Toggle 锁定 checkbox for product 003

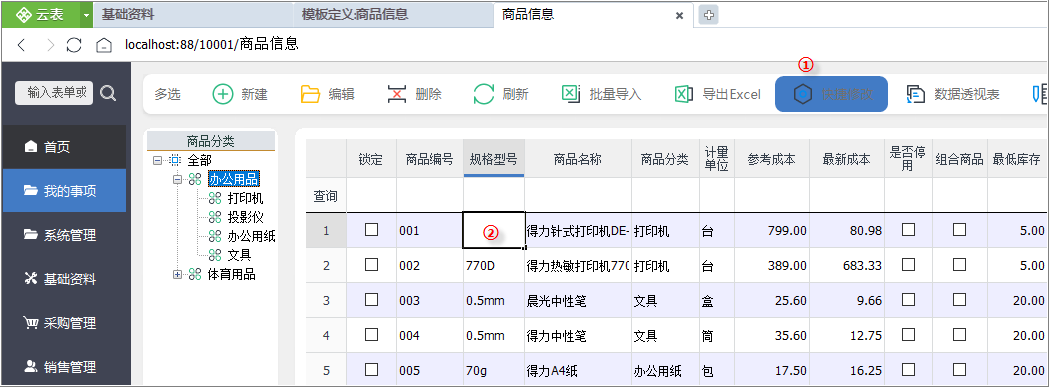[371, 299]
